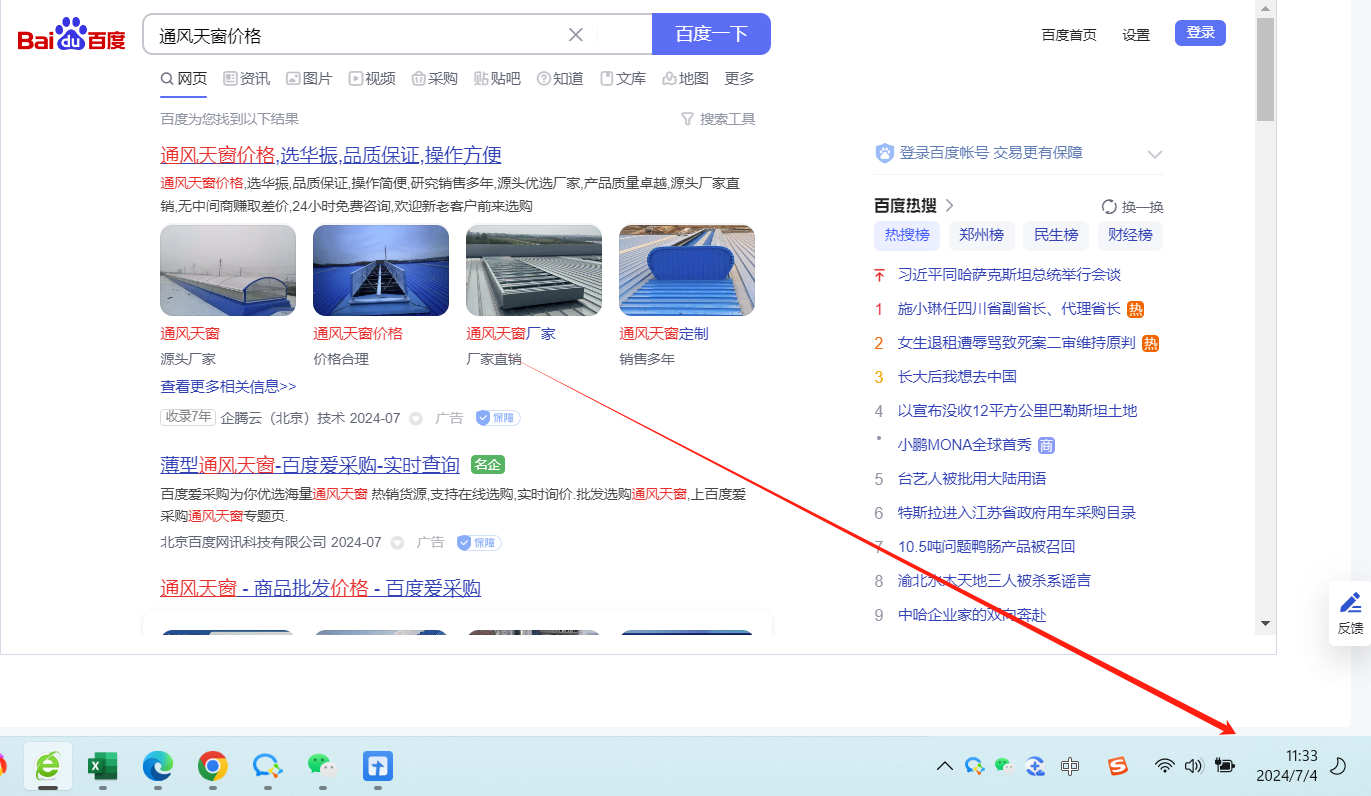Click the page scrollbar down arrow
Viewport: 1371px width, 796px height.
tap(1265, 623)
